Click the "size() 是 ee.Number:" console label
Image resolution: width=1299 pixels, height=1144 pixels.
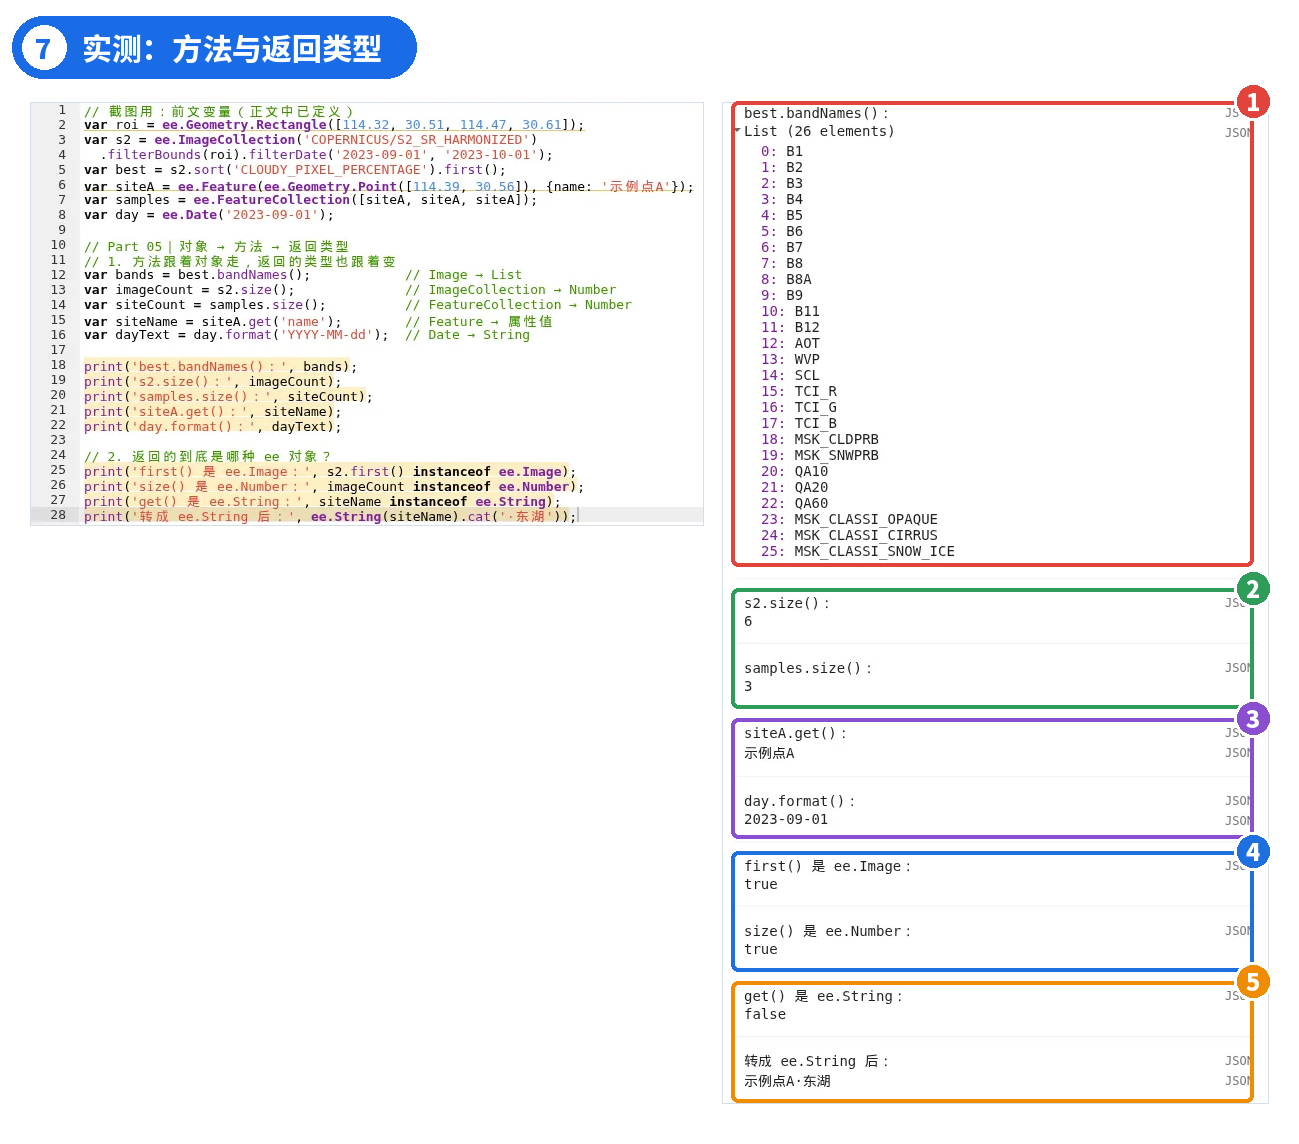pos(828,932)
